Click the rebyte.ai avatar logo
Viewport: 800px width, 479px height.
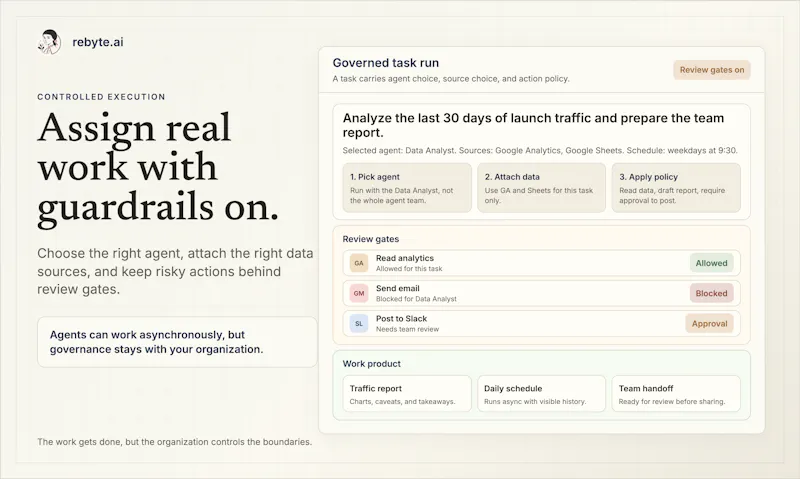tap(49, 42)
